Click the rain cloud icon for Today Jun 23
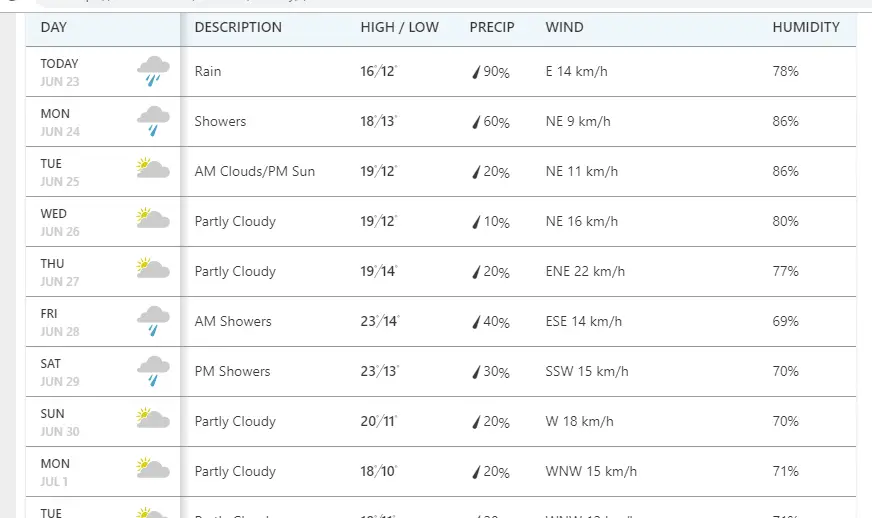The image size is (872, 518). tap(153, 71)
